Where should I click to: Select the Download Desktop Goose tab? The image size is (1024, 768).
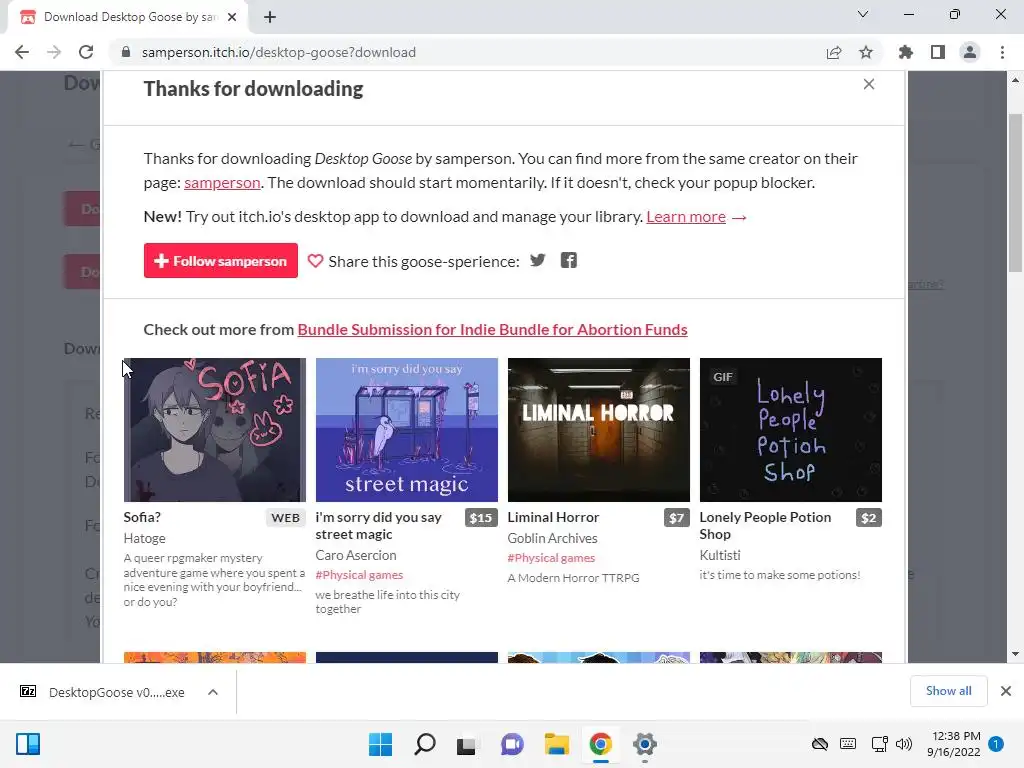[x=129, y=17]
